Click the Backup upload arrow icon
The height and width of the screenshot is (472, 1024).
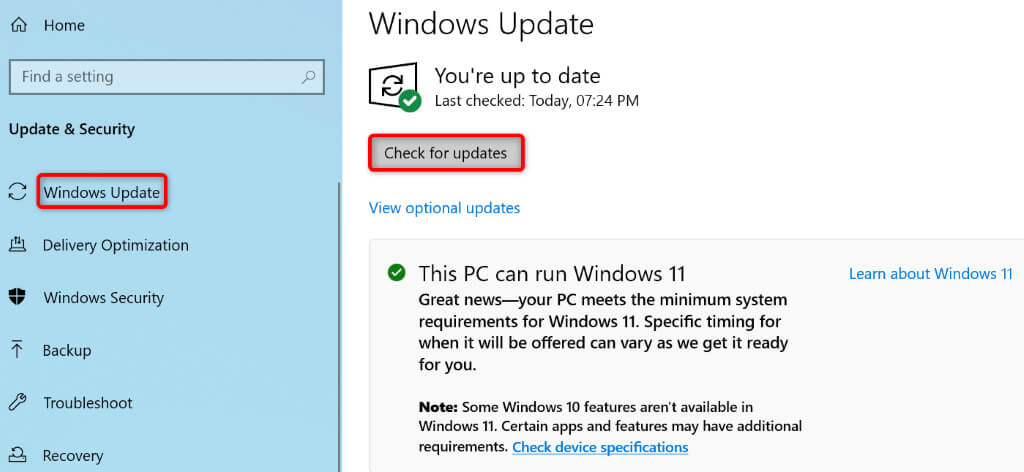(x=17, y=350)
